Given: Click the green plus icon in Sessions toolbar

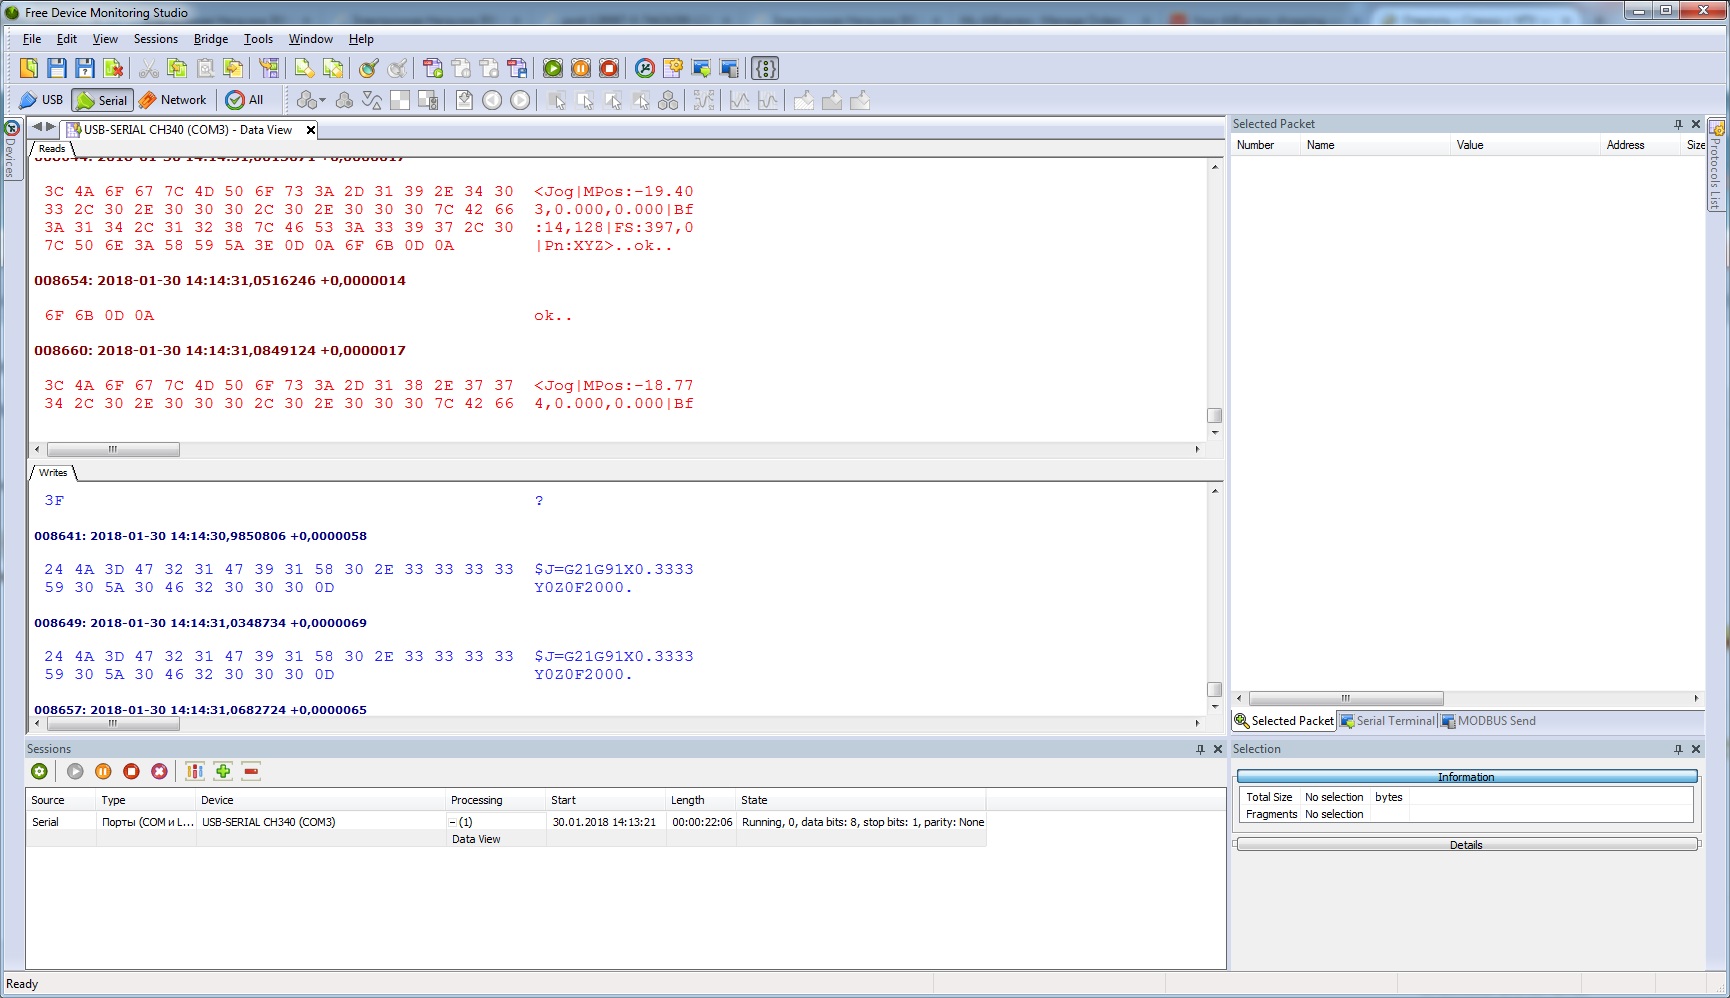Looking at the screenshot, I should [223, 771].
